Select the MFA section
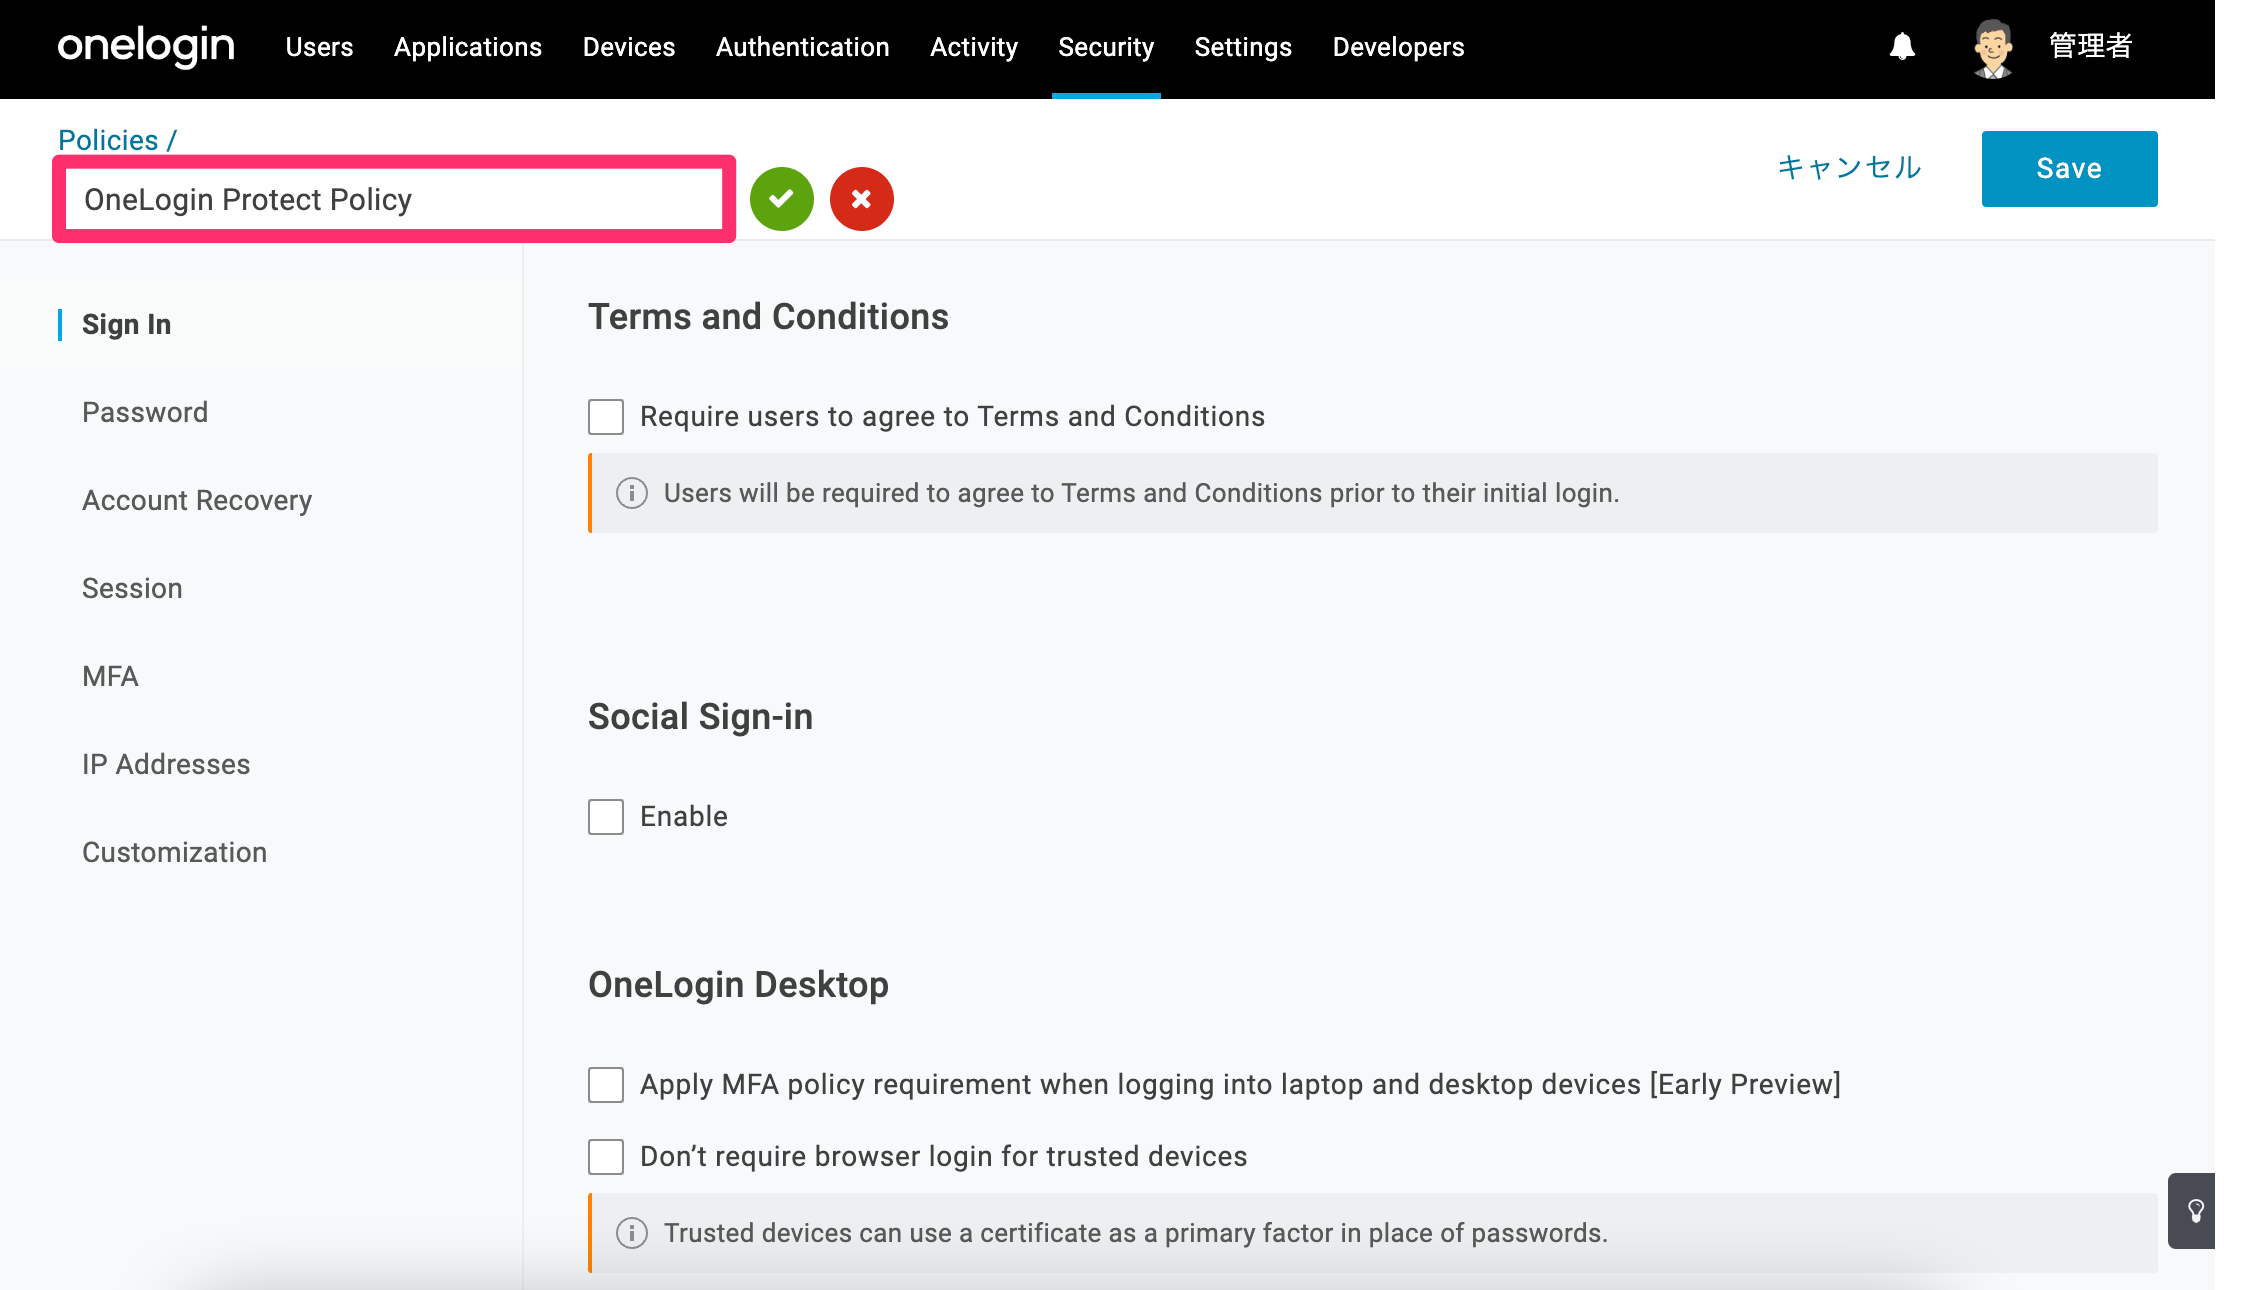Image resolution: width=2256 pixels, height=1290 pixels. point(110,677)
